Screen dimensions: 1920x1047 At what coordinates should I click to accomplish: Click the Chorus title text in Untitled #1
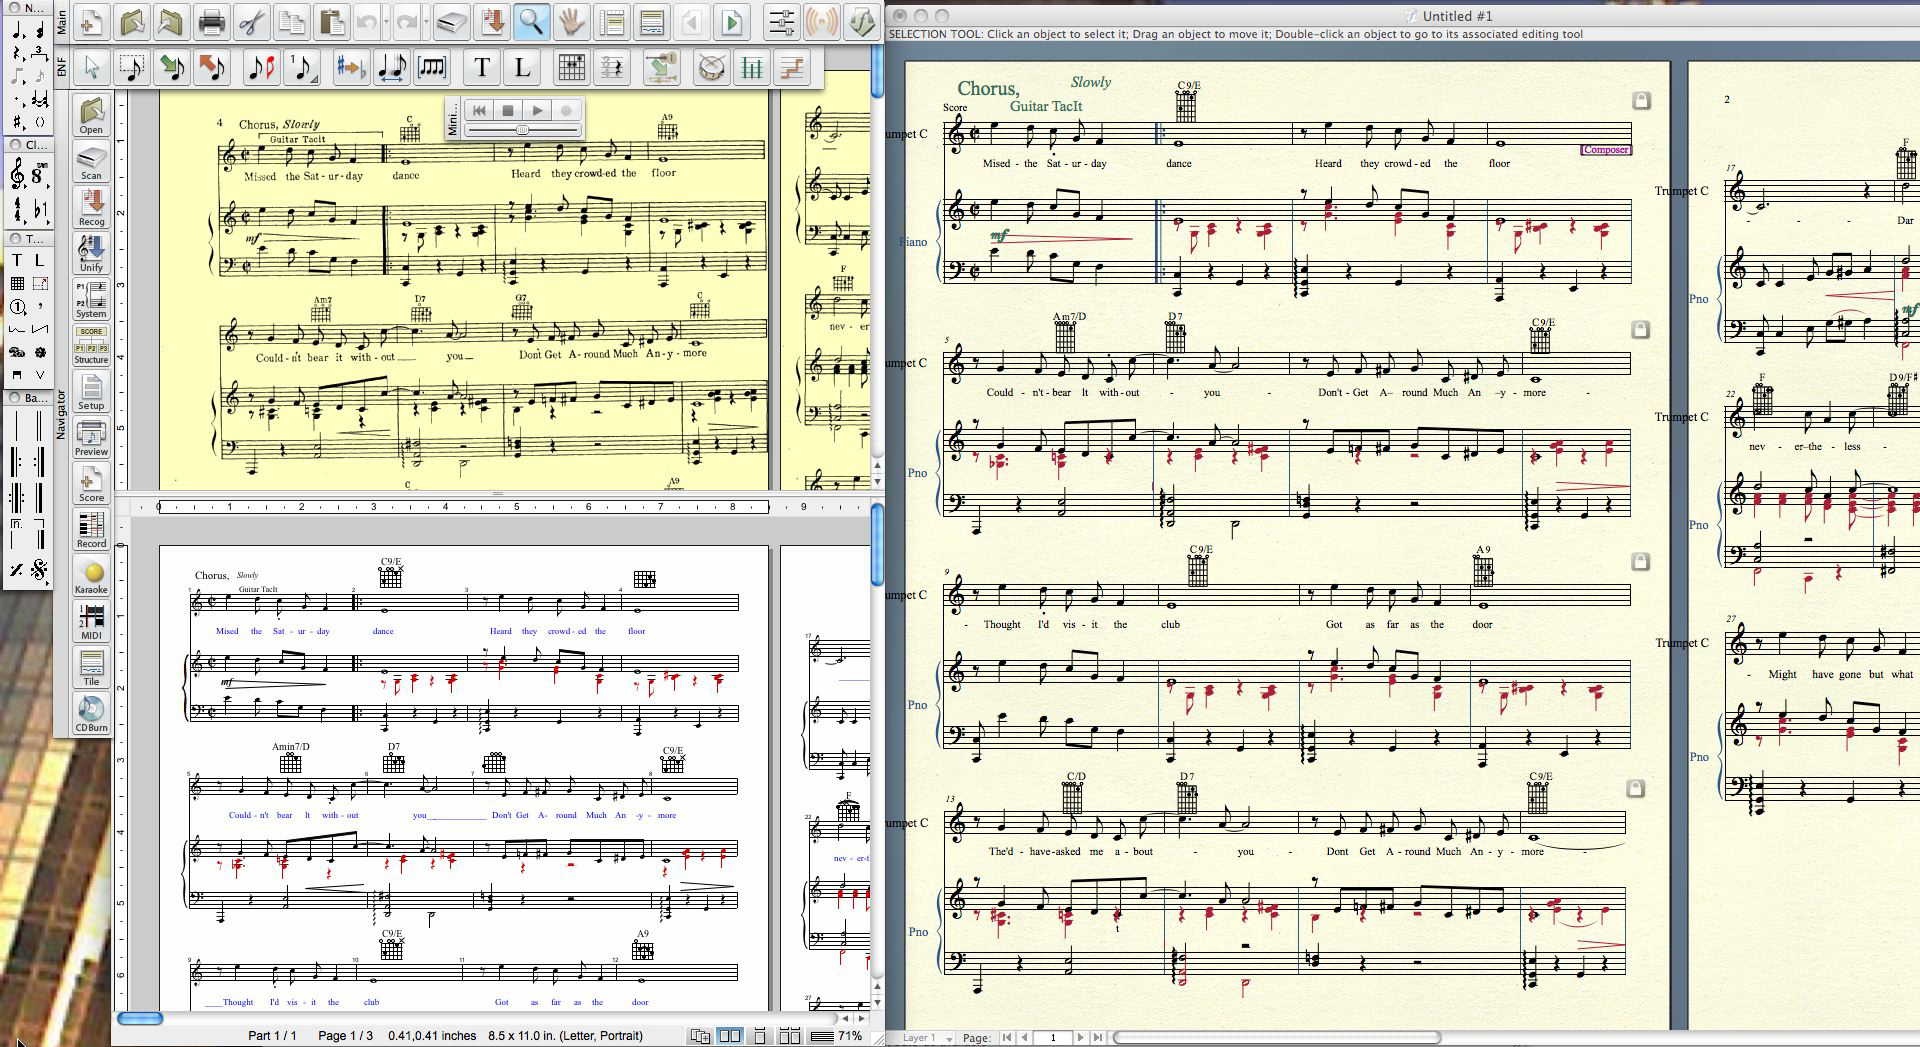[x=988, y=89]
